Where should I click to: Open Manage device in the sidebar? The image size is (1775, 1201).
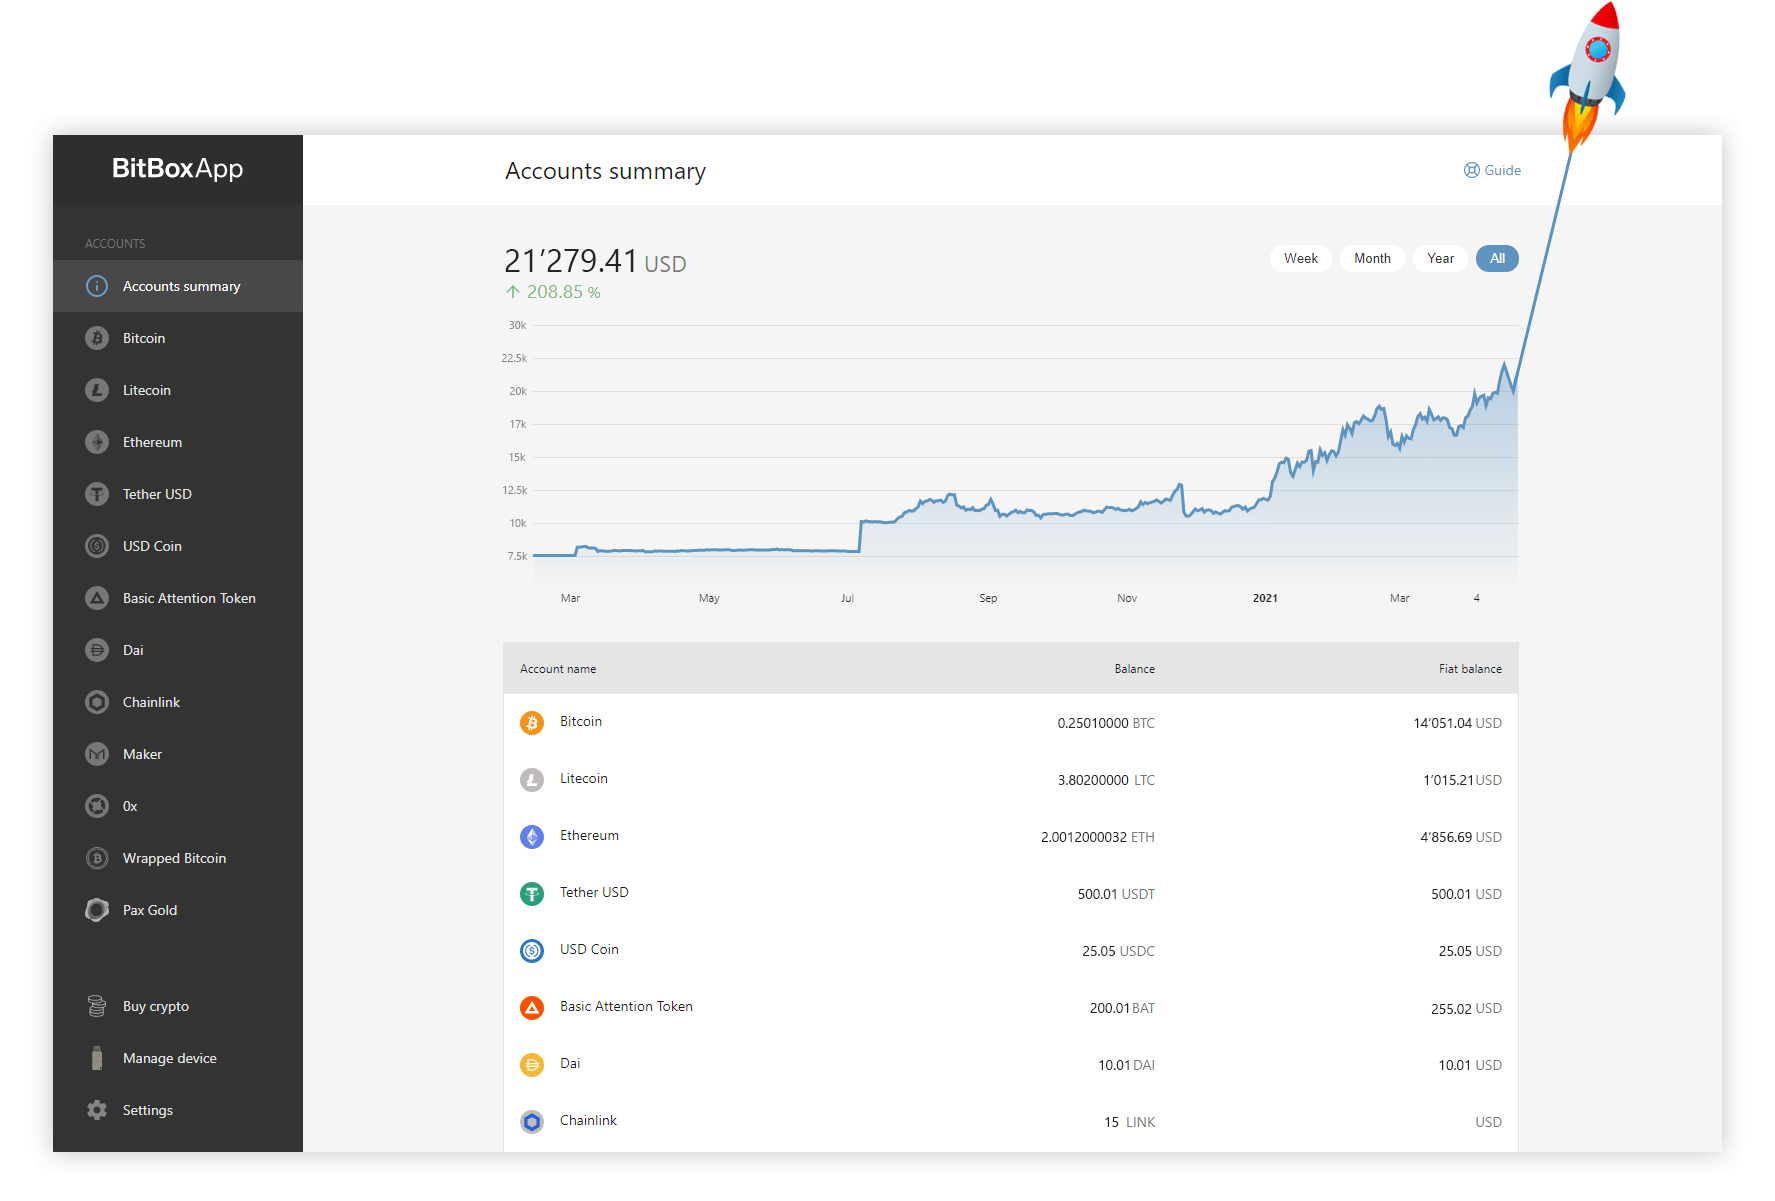click(178, 1058)
